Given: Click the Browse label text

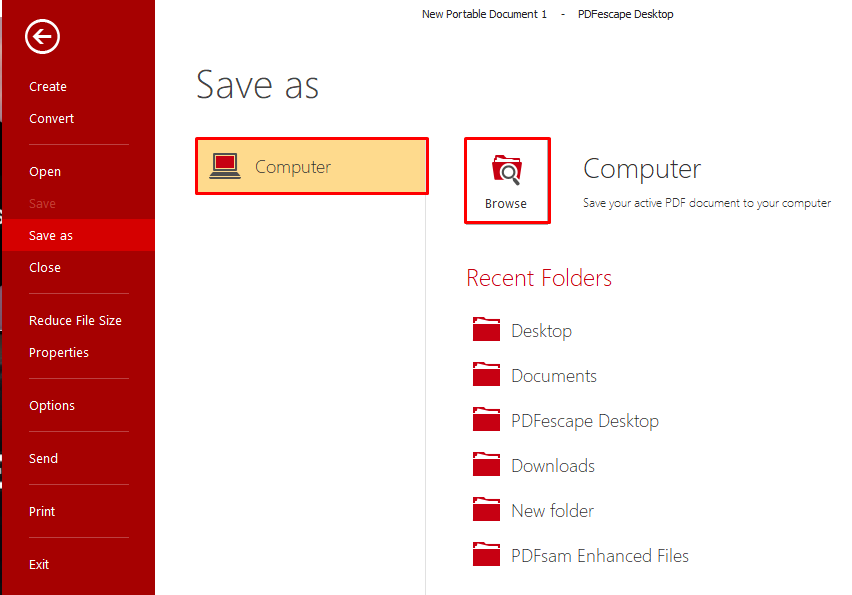Looking at the screenshot, I should pos(506,204).
